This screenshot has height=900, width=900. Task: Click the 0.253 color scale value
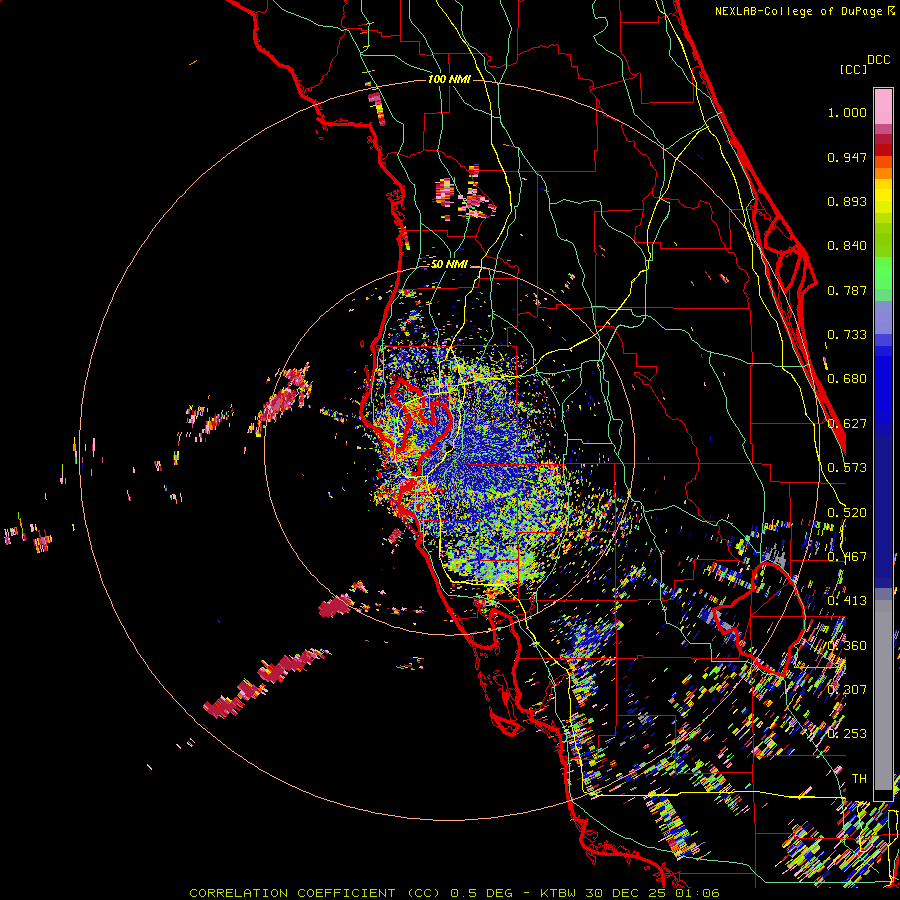pyautogui.click(x=847, y=734)
